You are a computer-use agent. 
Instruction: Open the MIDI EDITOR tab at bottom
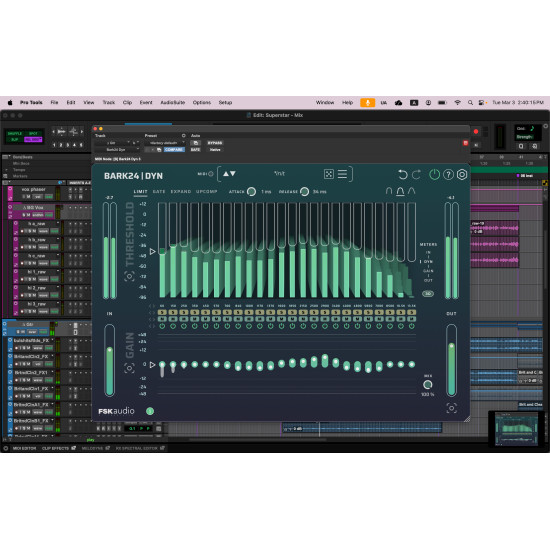point(24,448)
